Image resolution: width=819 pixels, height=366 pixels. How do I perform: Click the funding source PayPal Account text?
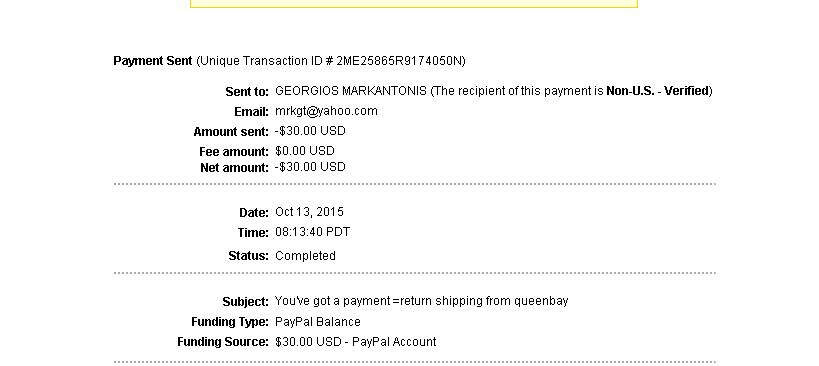[x=394, y=342]
